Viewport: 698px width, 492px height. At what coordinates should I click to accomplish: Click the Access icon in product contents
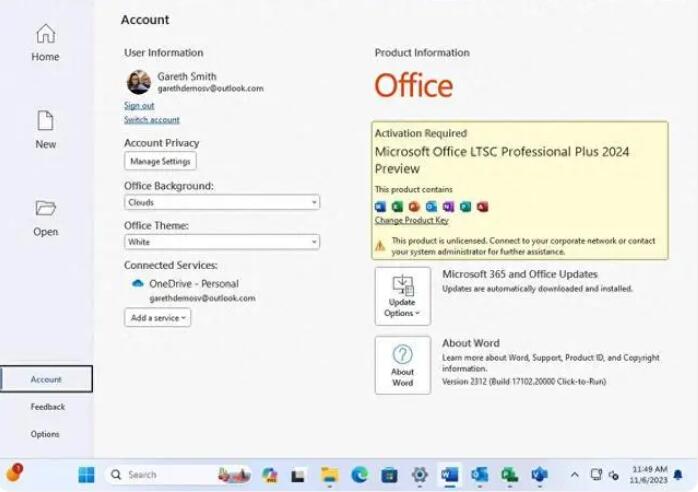click(x=483, y=207)
